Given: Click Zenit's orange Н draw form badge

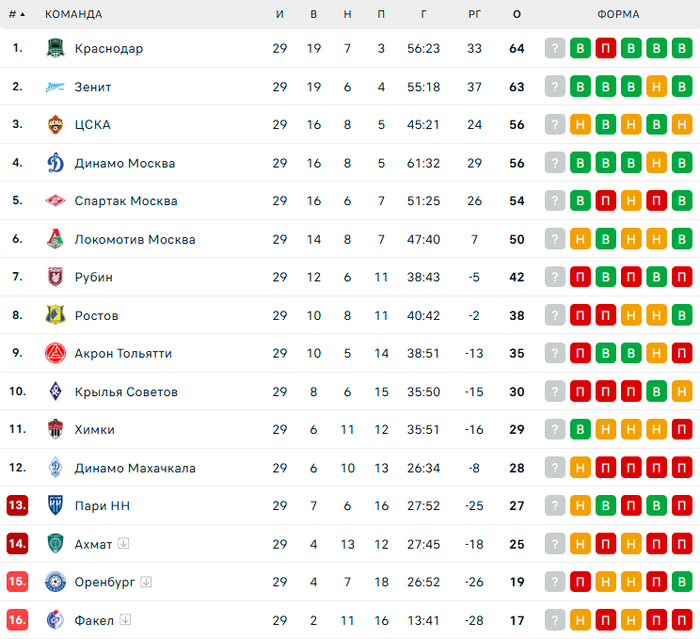Looking at the screenshot, I should point(656,87).
